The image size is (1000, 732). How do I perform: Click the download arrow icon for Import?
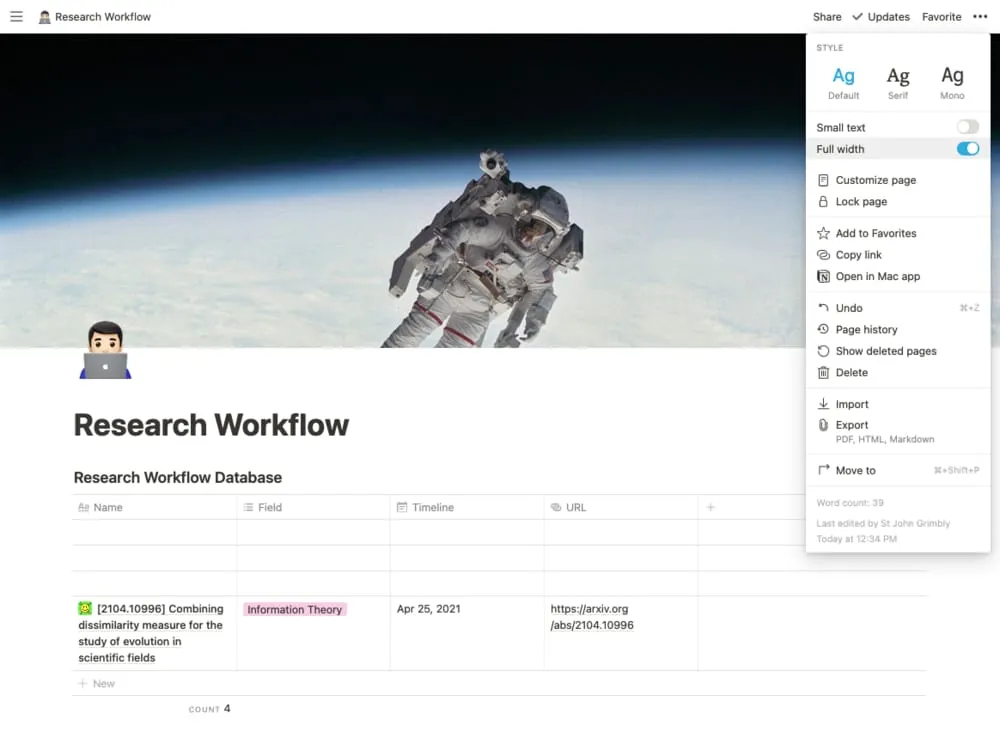click(x=823, y=404)
